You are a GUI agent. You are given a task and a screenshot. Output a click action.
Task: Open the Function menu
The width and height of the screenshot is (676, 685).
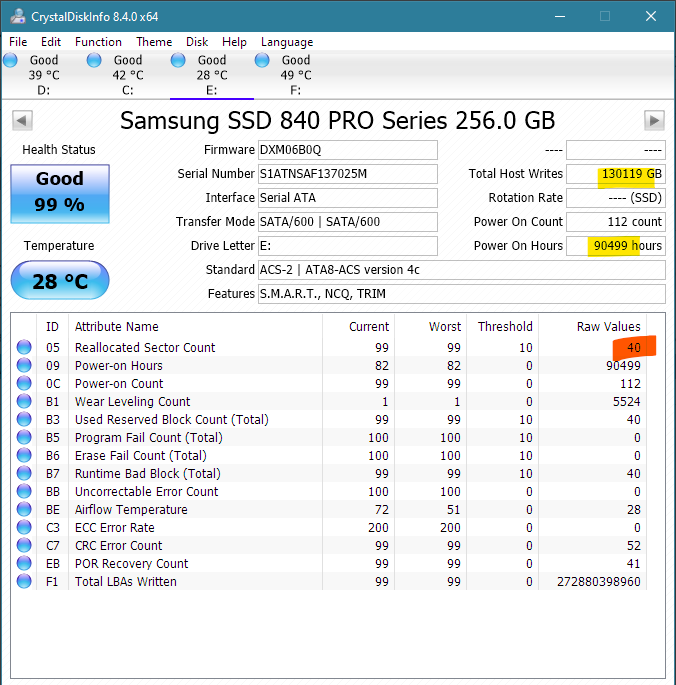coord(98,42)
